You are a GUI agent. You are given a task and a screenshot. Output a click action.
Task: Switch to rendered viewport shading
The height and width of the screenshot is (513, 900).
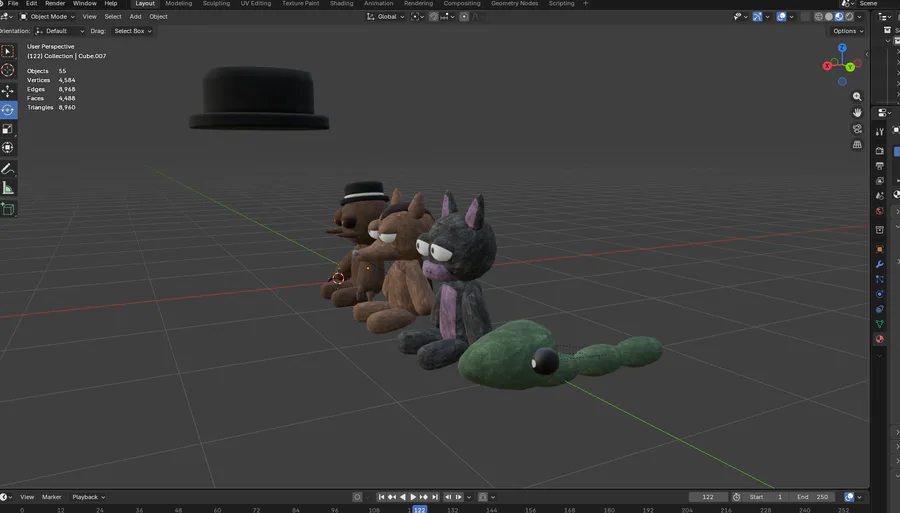coord(849,17)
